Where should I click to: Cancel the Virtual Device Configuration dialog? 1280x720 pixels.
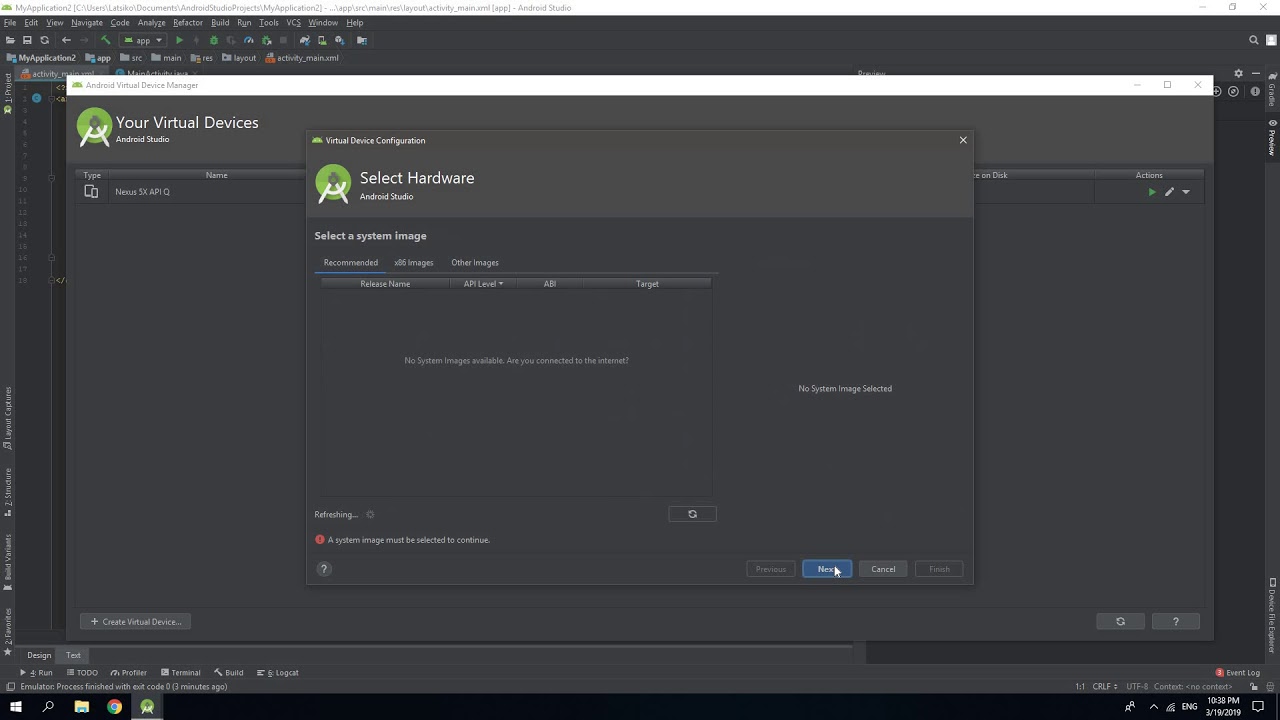[x=883, y=569]
